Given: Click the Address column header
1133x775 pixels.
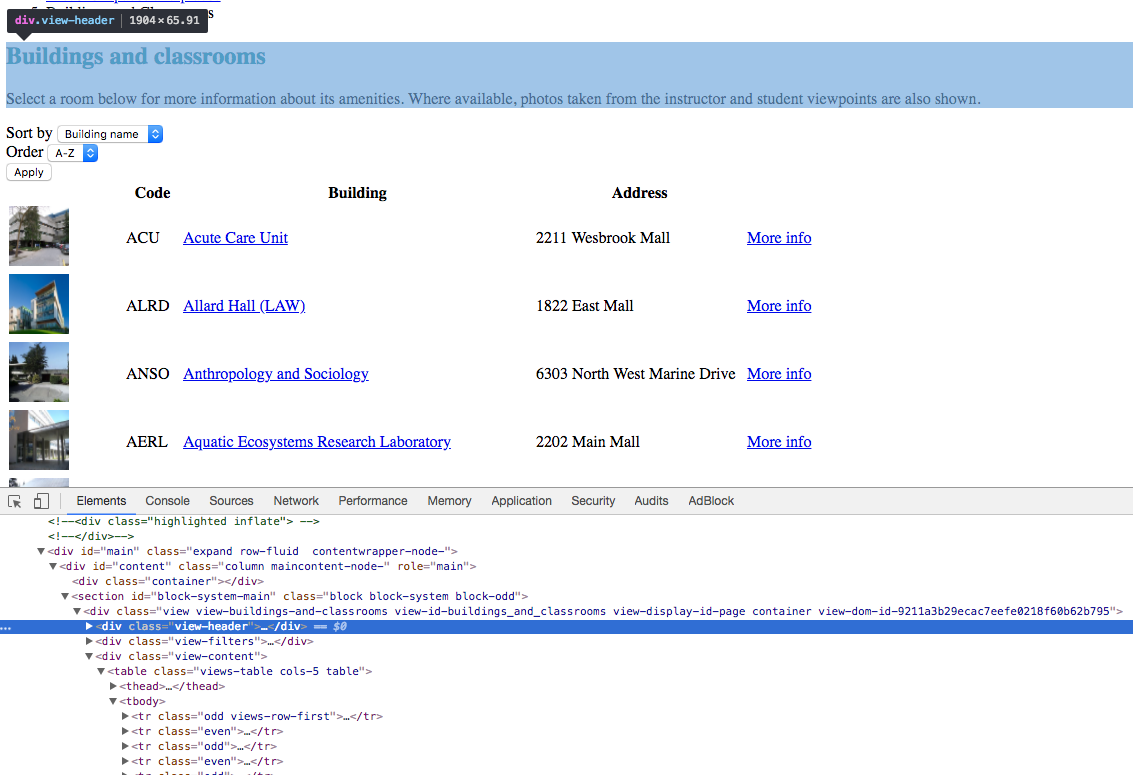Looking at the screenshot, I should tap(639, 193).
